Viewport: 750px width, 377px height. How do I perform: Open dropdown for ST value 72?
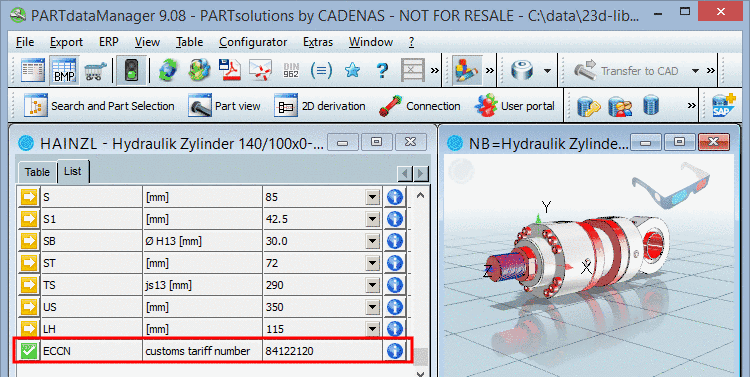pos(372,263)
